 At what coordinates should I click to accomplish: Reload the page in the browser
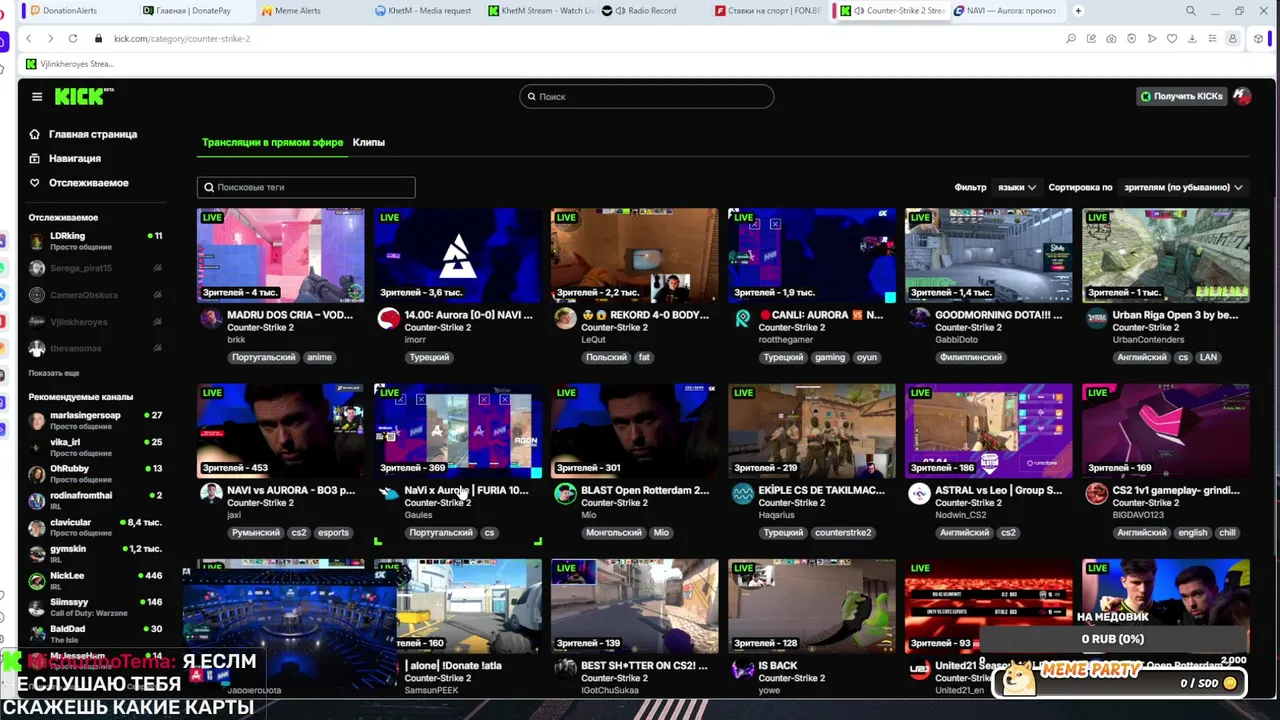73,38
